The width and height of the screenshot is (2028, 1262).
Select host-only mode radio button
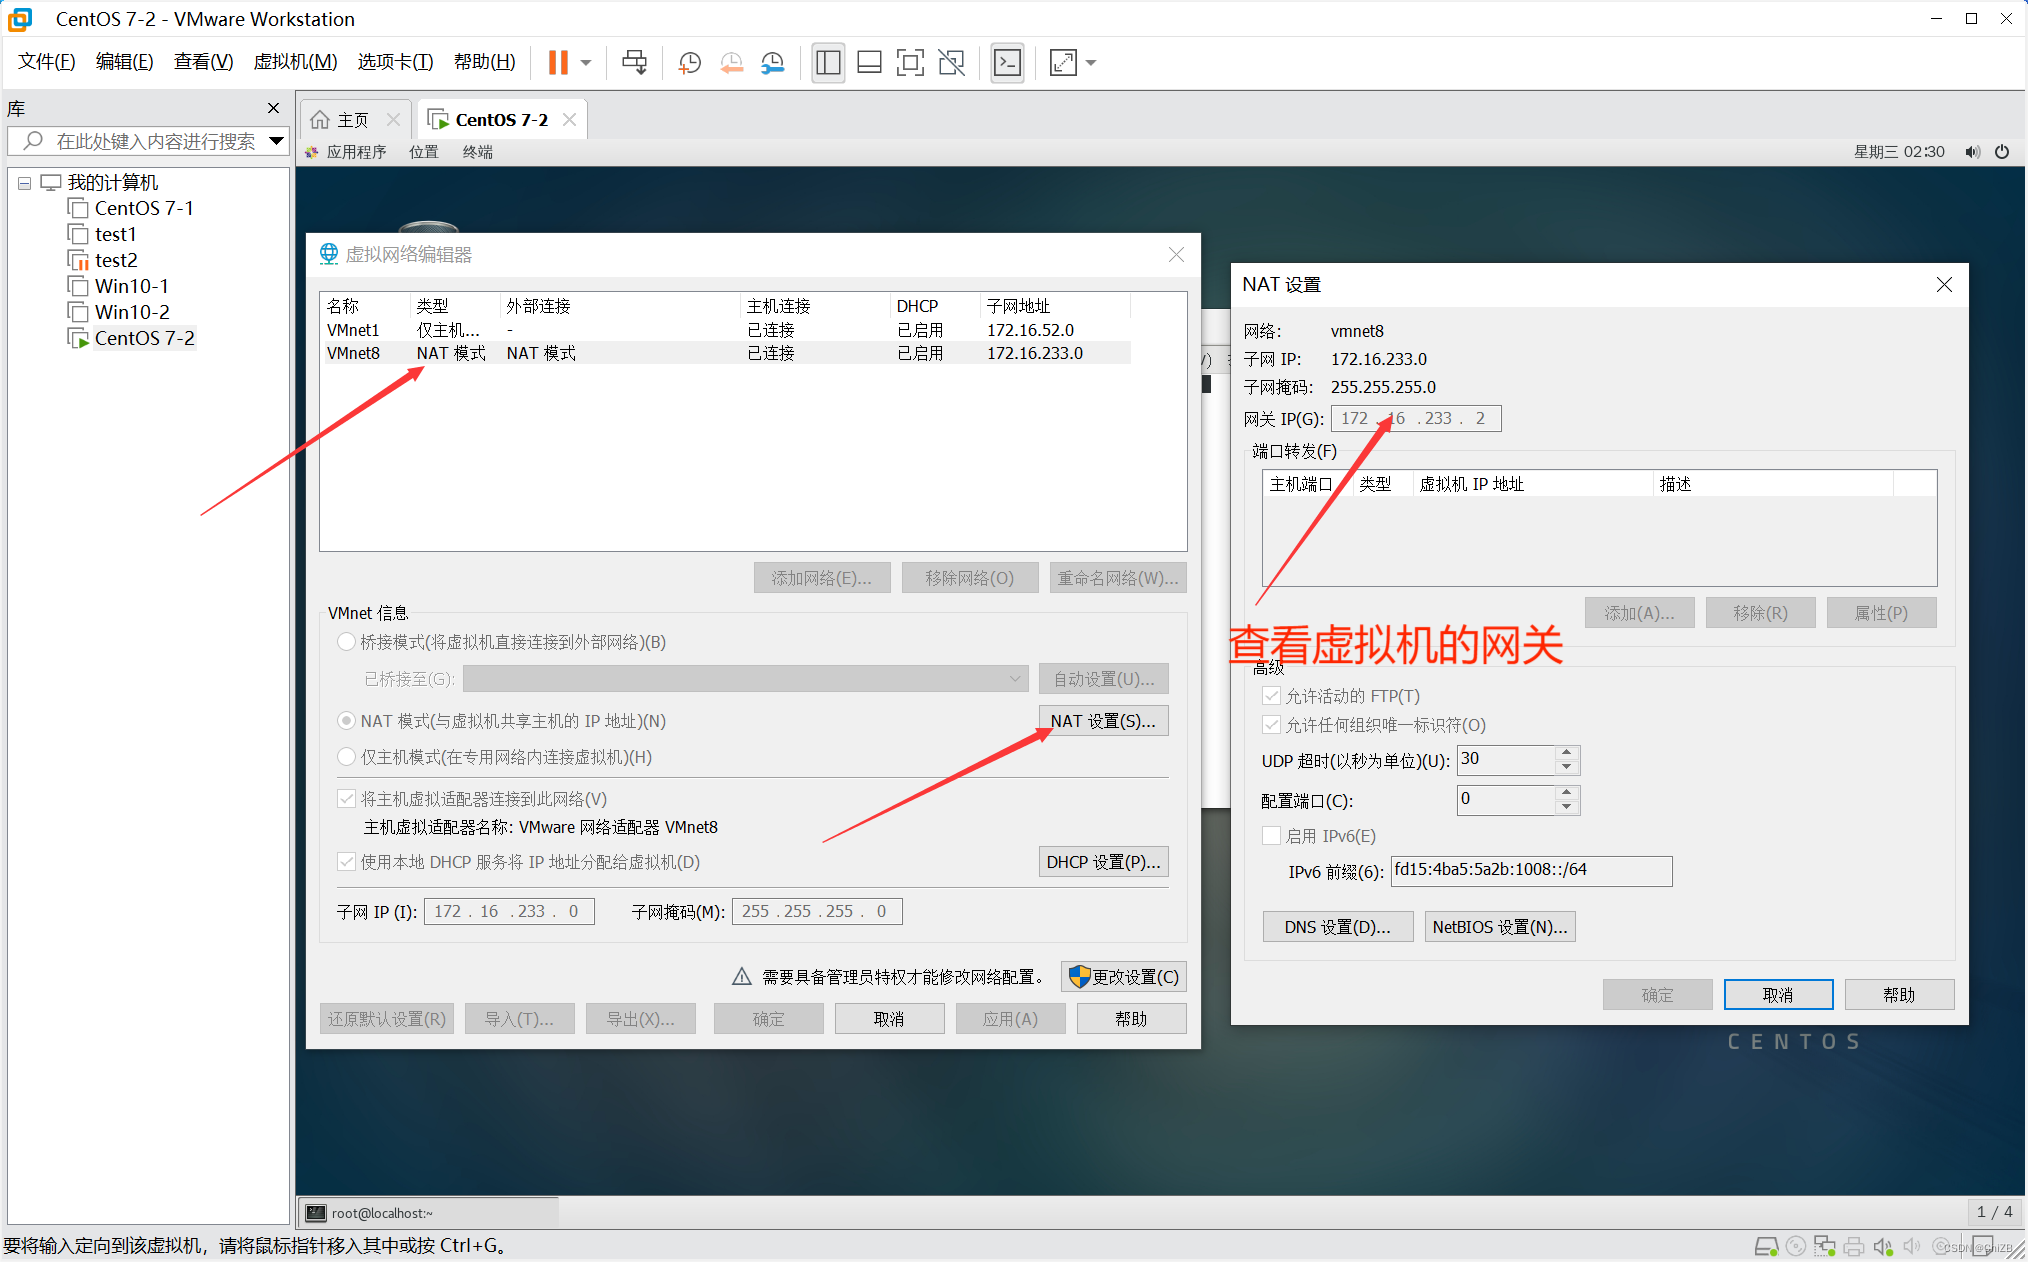(346, 757)
